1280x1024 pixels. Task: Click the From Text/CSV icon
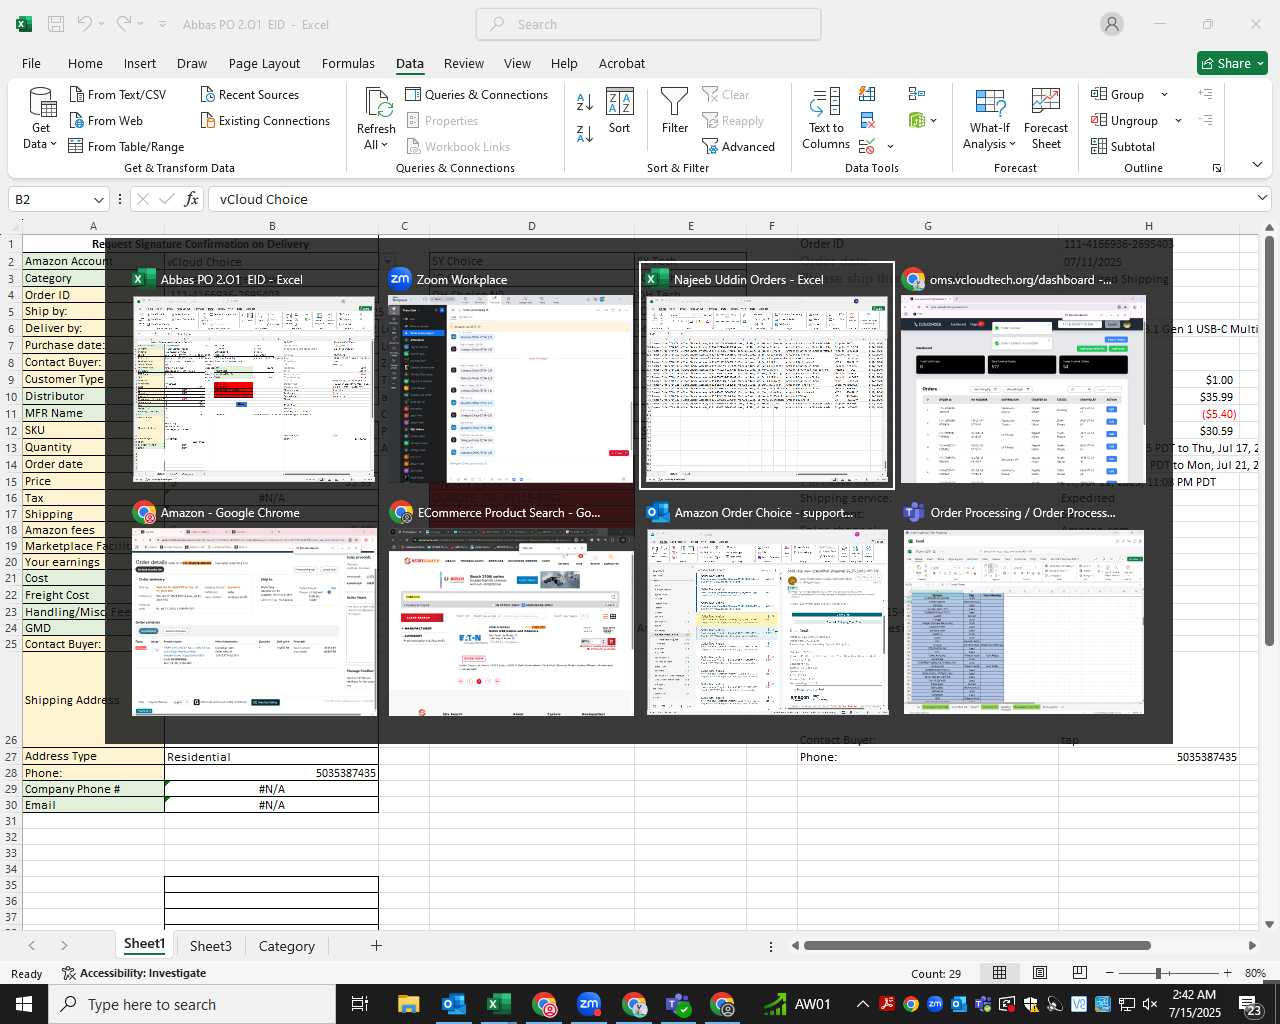[x=77, y=94]
